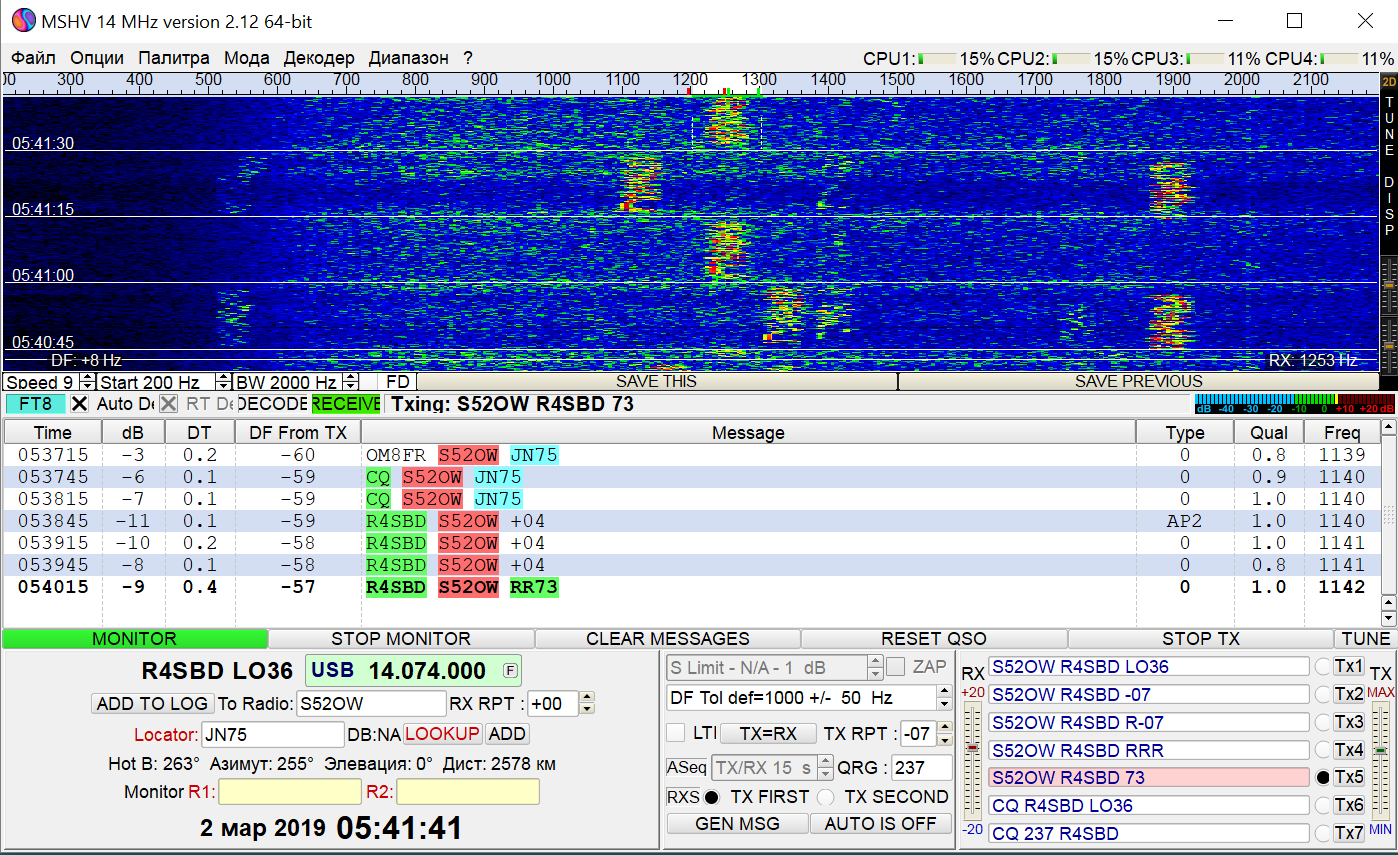1398x855 pixels.
Task: Click the LOOKUP button
Action: 443,733
